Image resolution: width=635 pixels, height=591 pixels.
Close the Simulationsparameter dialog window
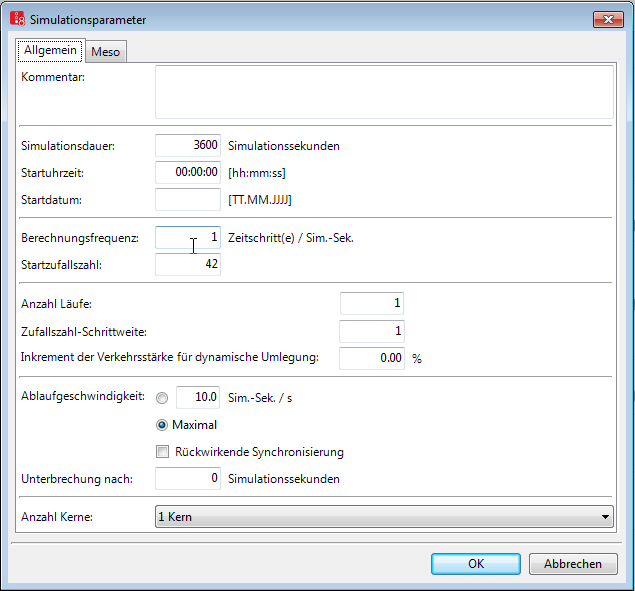tap(607, 19)
